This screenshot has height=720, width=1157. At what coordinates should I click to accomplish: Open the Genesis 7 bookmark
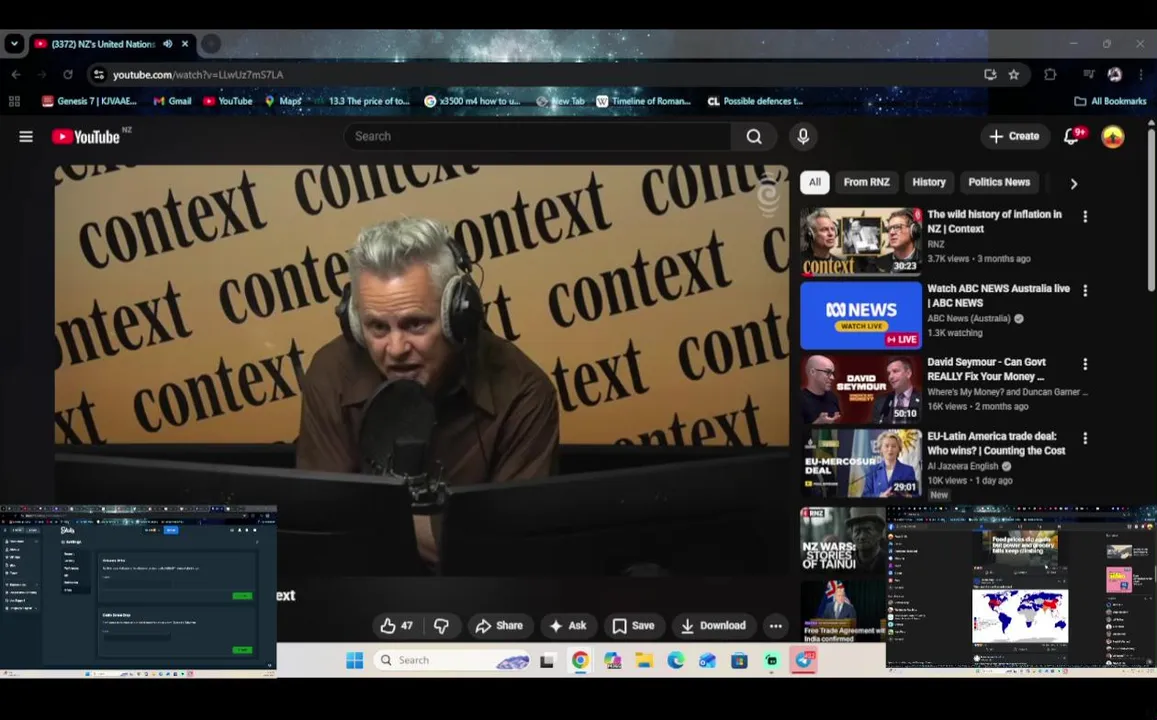pyautogui.click(x=89, y=101)
